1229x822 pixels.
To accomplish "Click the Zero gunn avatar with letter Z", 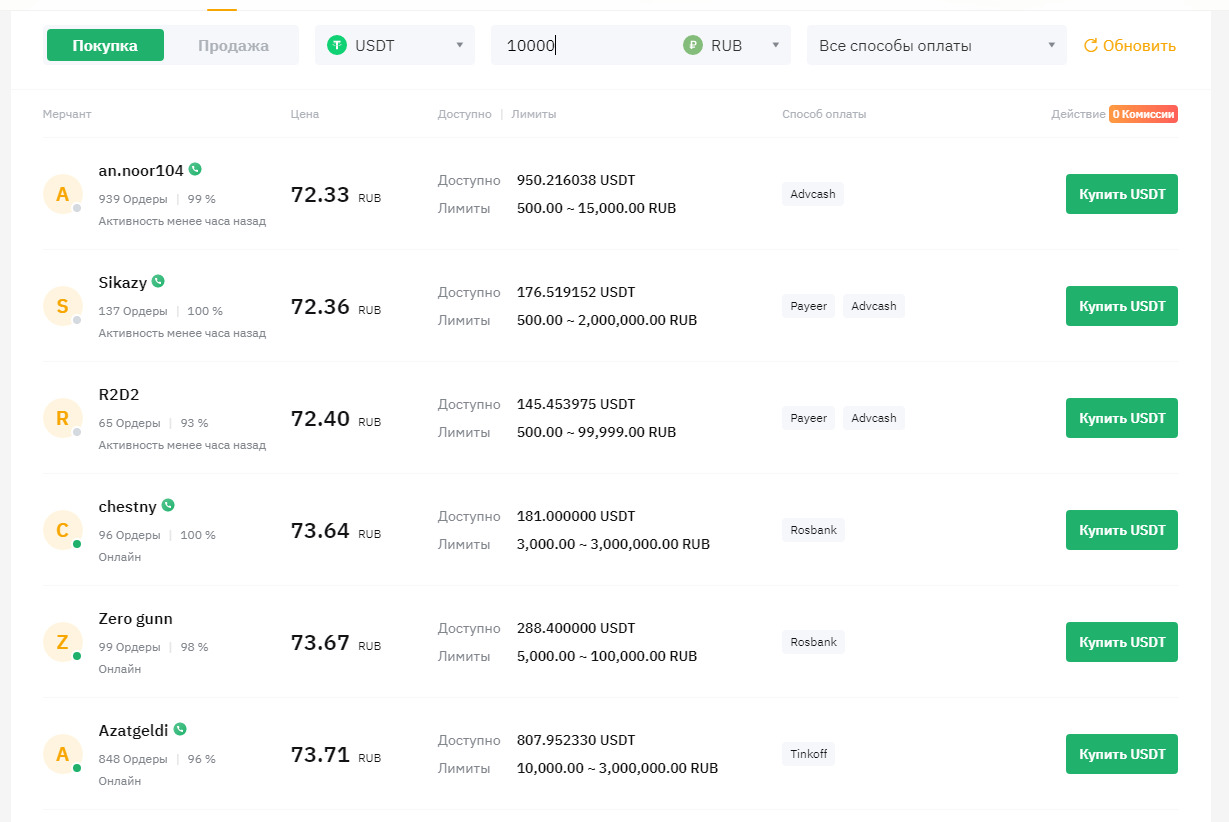I will 62,642.
